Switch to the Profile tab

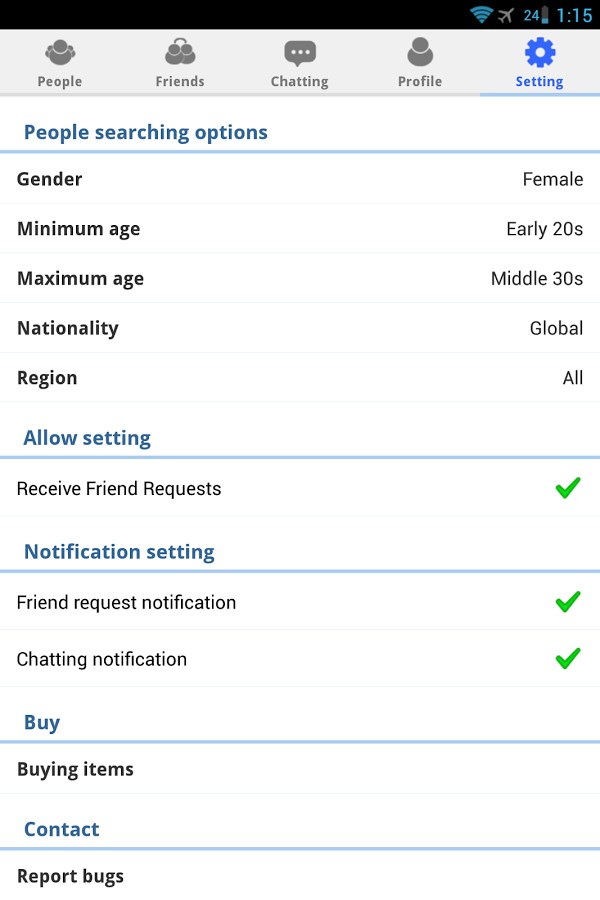[420, 62]
